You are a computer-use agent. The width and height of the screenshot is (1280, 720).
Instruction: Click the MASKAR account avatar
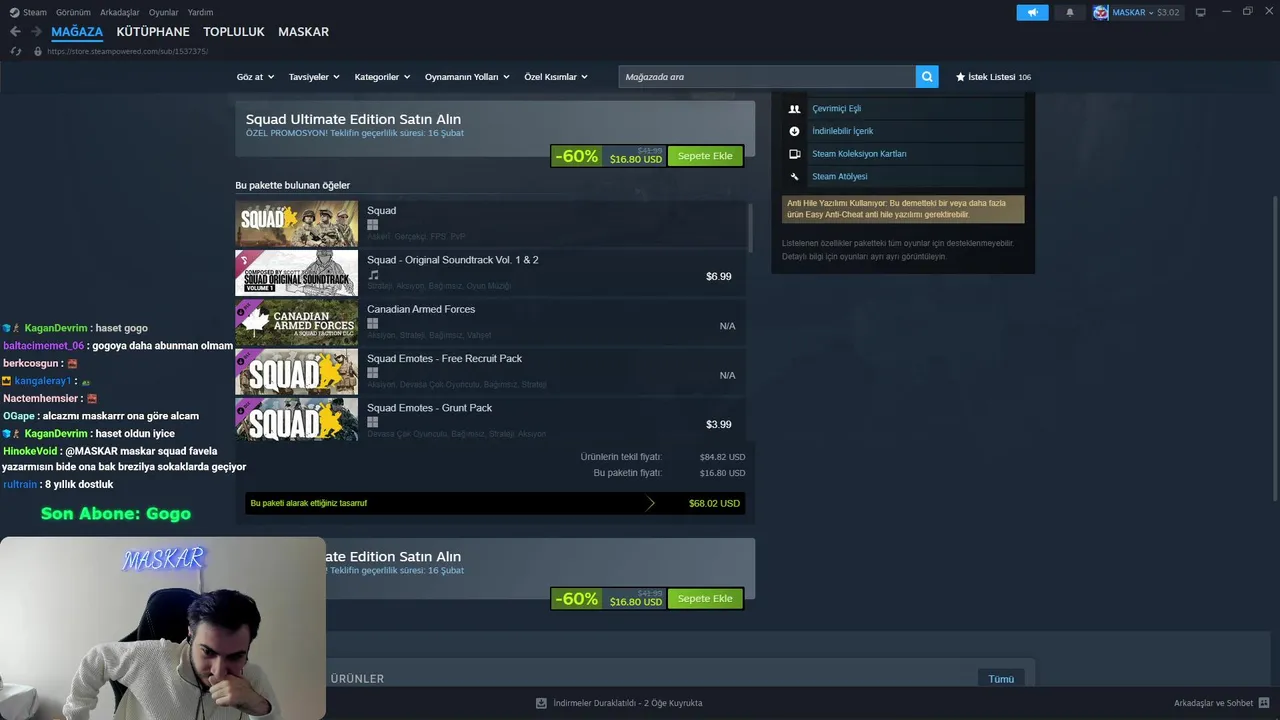(x=1101, y=12)
